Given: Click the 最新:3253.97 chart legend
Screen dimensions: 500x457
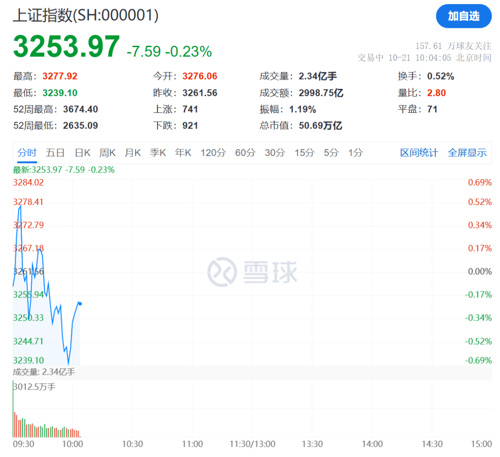Looking at the screenshot, I should pos(64,170).
